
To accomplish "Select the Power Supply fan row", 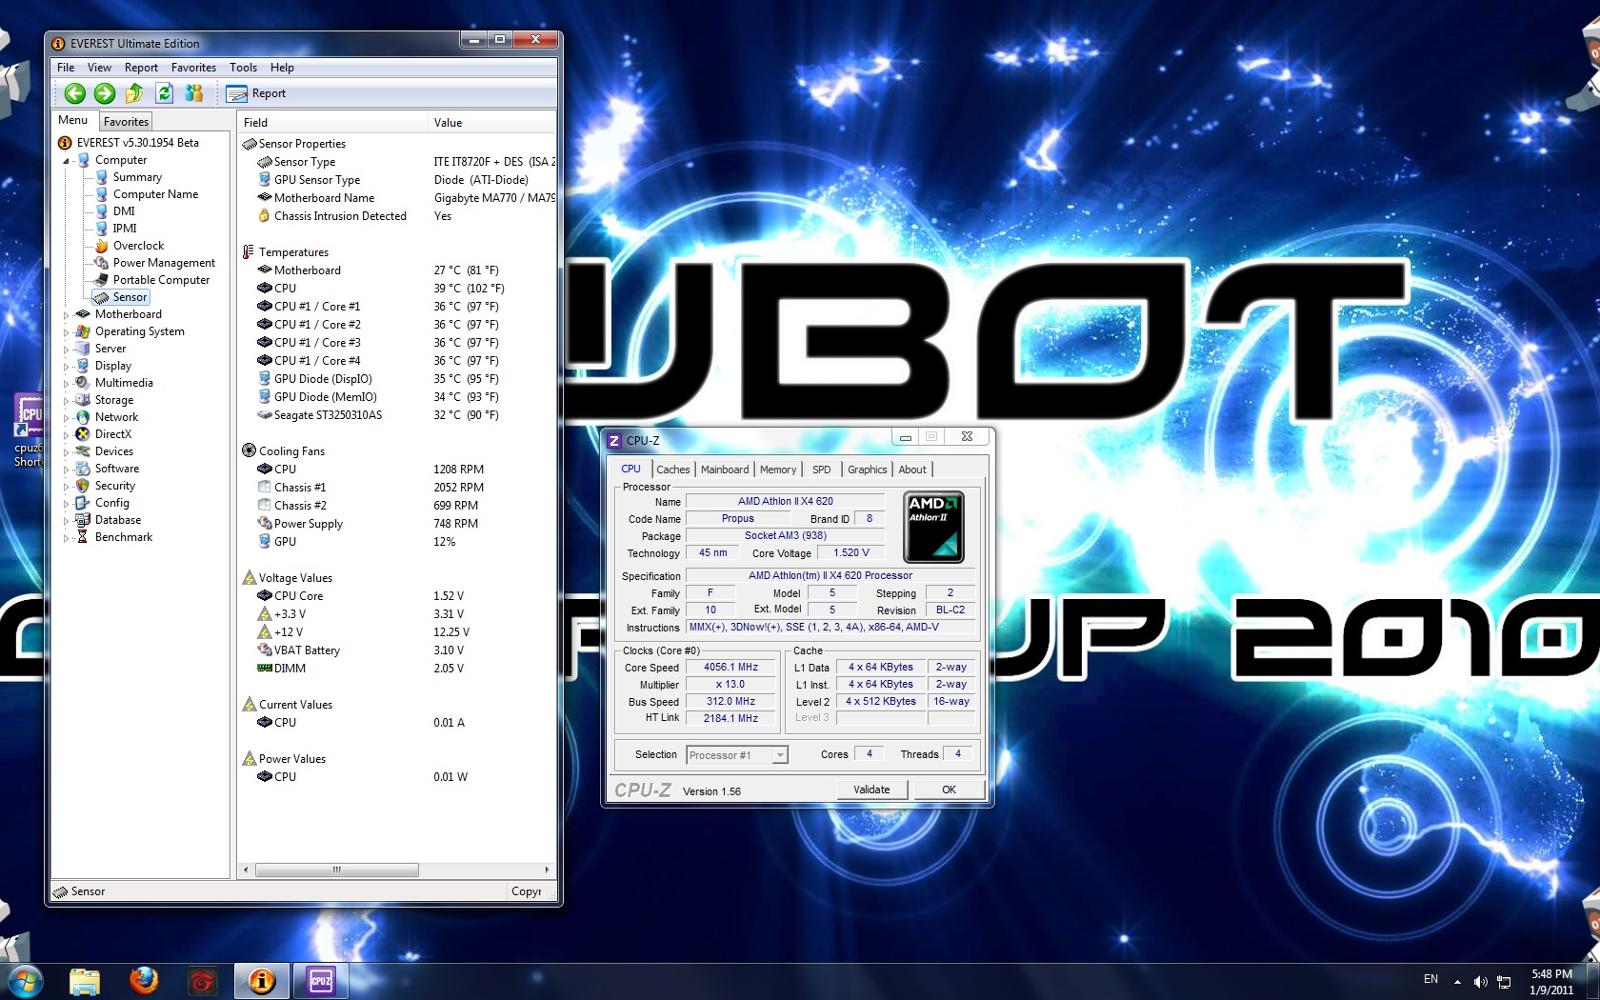I will coord(397,524).
